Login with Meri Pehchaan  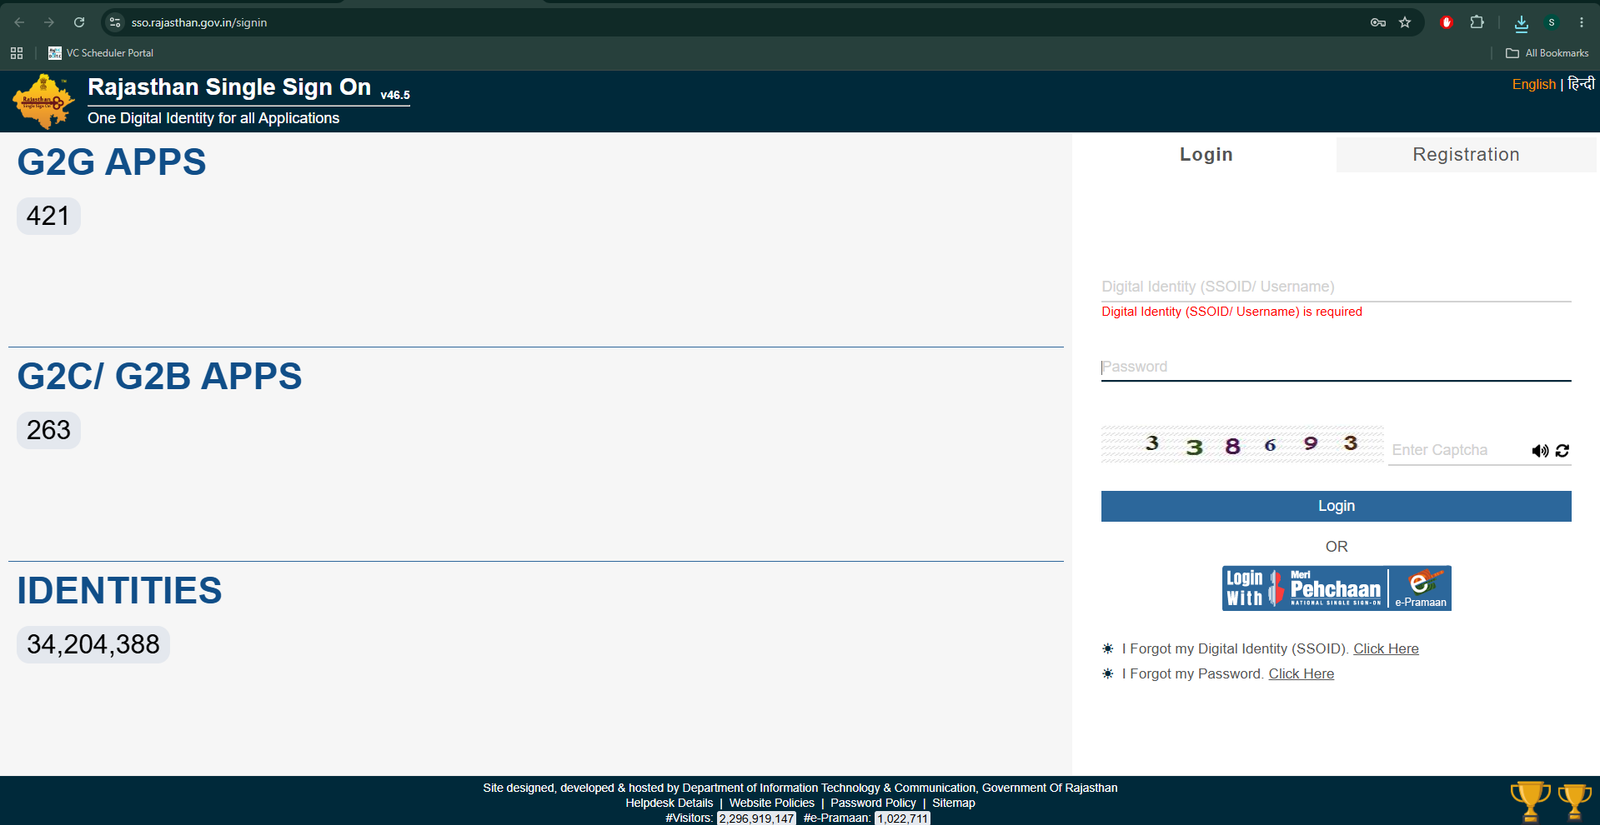[x=1305, y=588]
